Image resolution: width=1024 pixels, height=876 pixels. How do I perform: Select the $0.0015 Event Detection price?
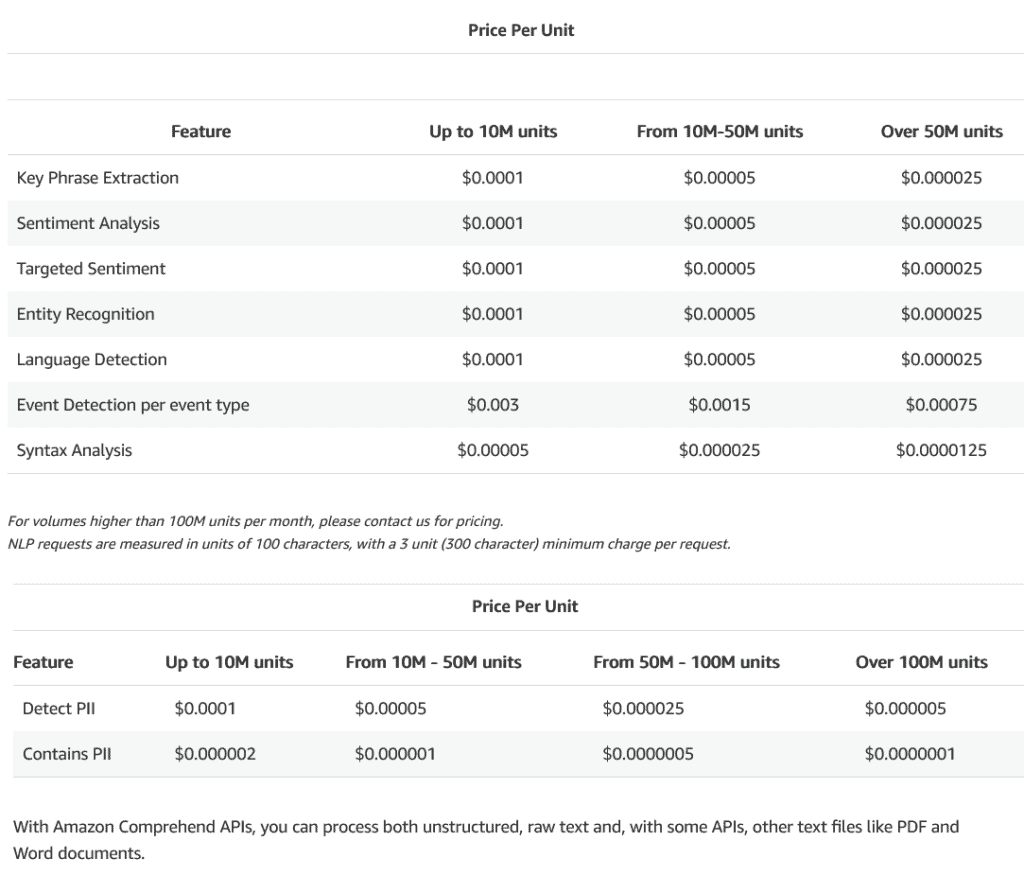click(720, 405)
